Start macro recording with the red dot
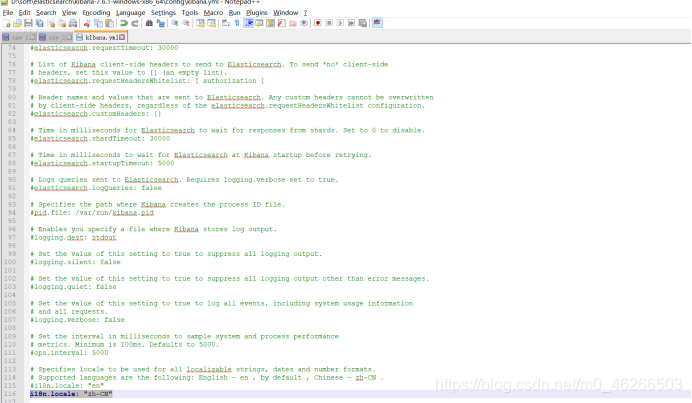Viewport: 692px width, 403px height. point(318,23)
